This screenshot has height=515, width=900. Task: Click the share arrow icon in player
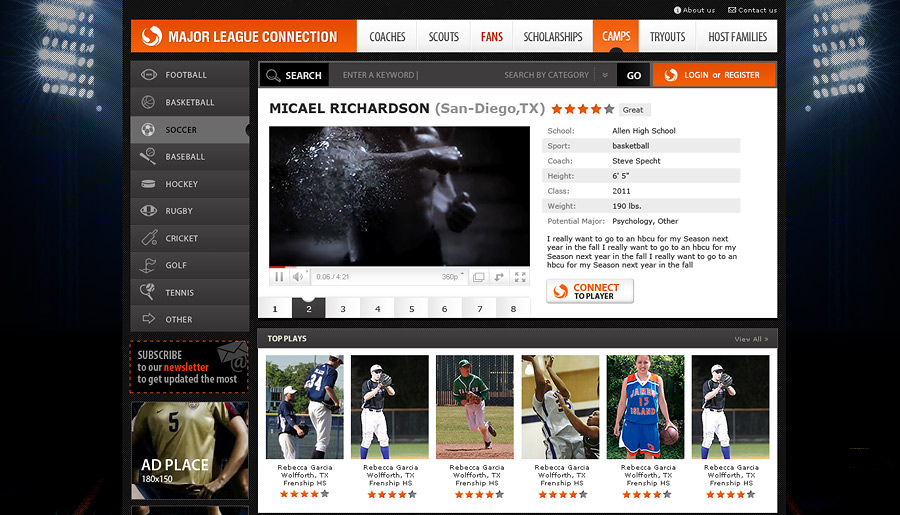click(x=499, y=277)
